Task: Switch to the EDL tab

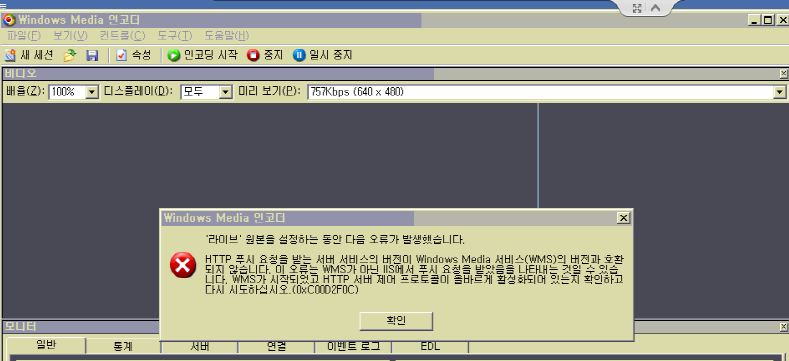Action: click(430, 346)
